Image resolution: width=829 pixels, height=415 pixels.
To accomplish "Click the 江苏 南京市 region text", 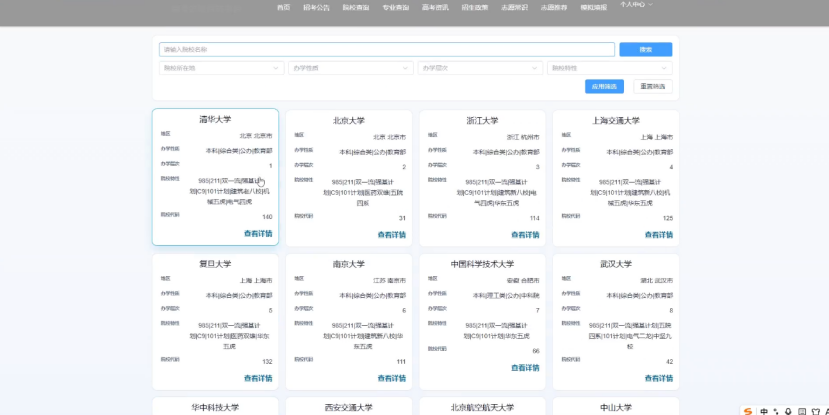I will click(390, 280).
